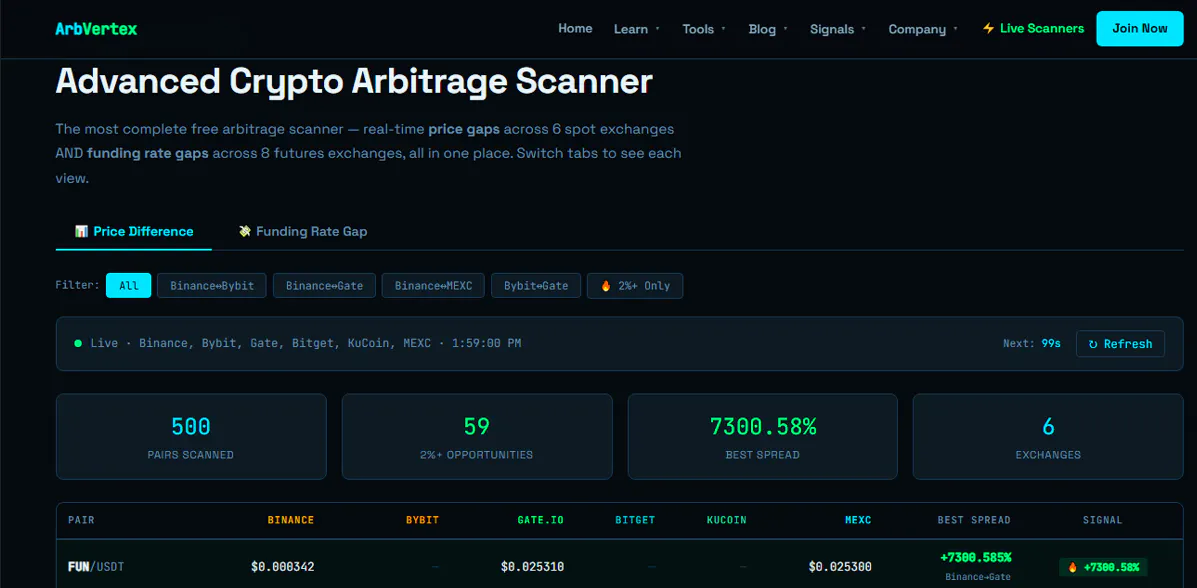Filter by Bybit↔Gate pairs

(x=536, y=286)
